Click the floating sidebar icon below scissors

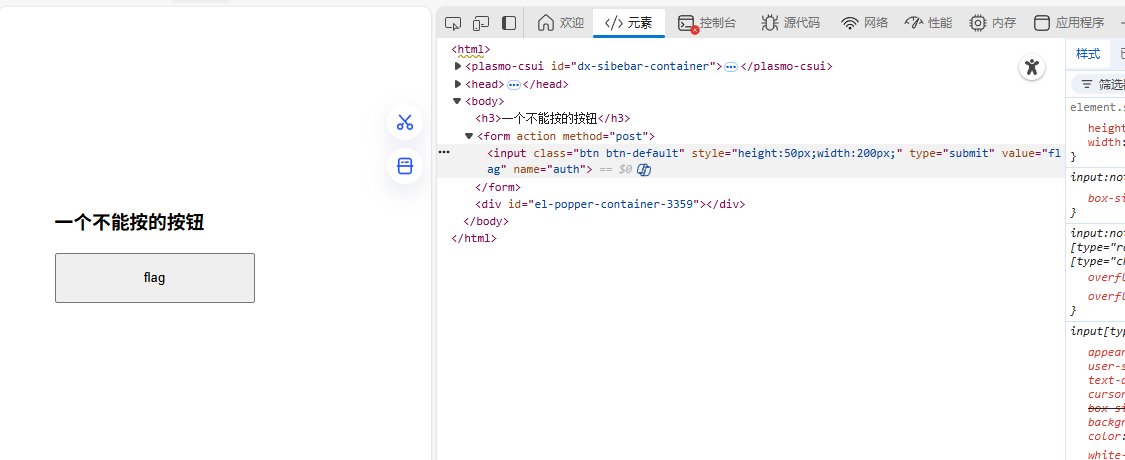click(405, 166)
